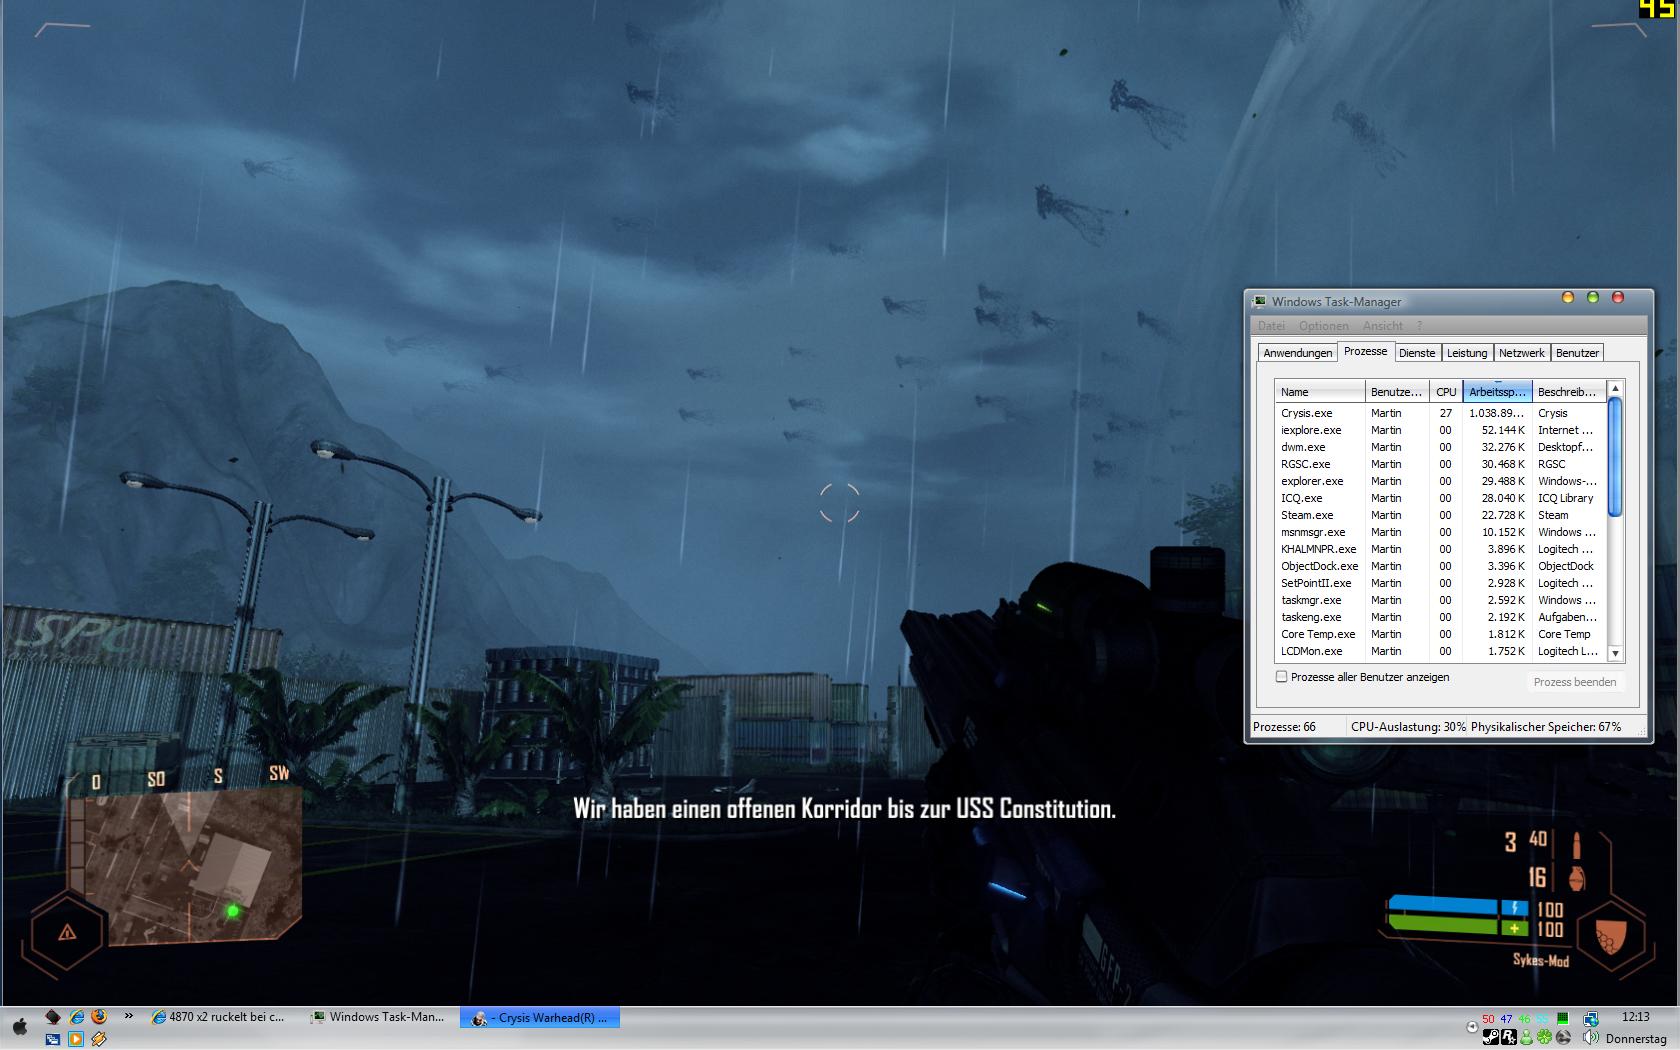Click the red 50 Core Temp tray reading
This screenshot has width=1680, height=1050.
click(x=1488, y=1019)
